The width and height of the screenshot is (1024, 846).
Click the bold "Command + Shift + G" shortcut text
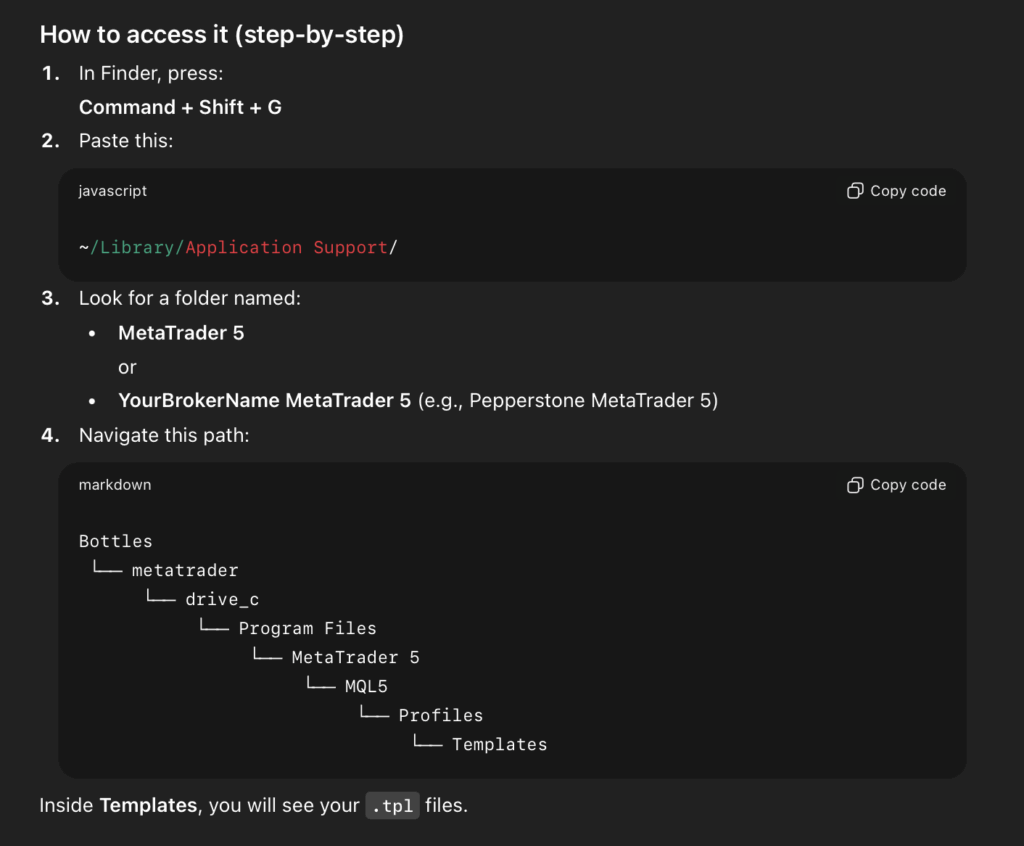click(x=180, y=107)
